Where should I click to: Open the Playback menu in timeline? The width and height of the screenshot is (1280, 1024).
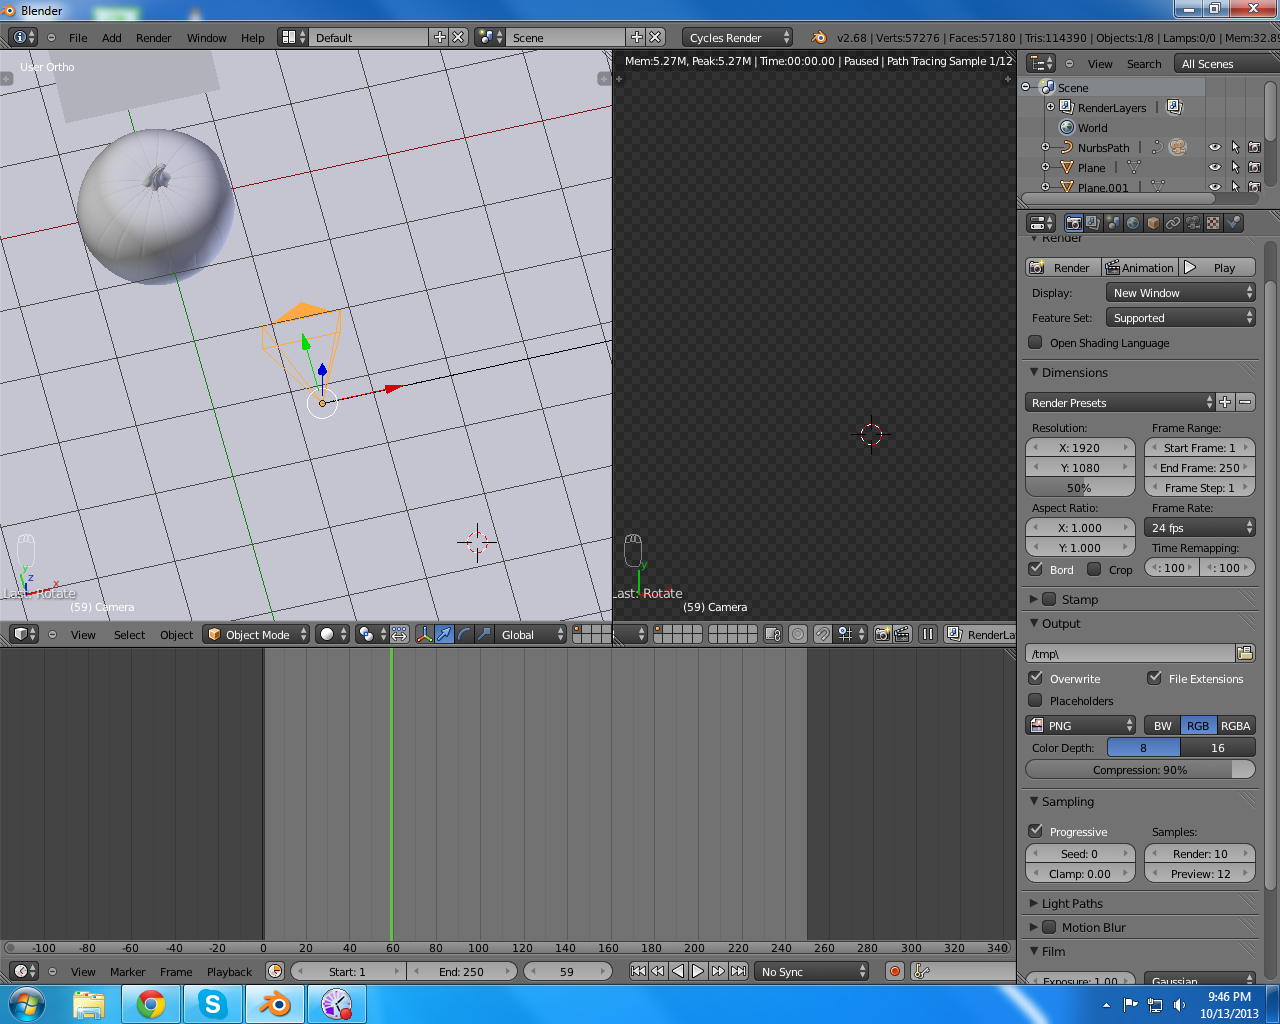click(229, 971)
